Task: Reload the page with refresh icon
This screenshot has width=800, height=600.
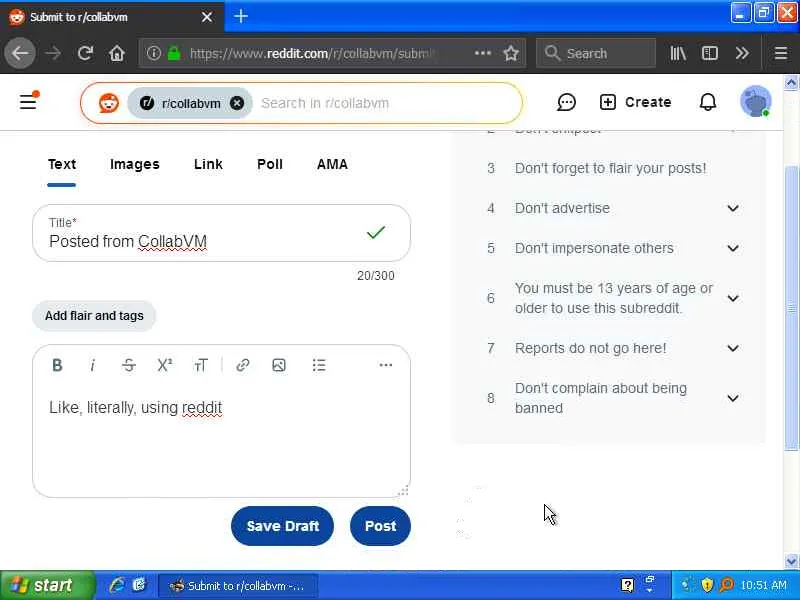Action: [x=85, y=53]
